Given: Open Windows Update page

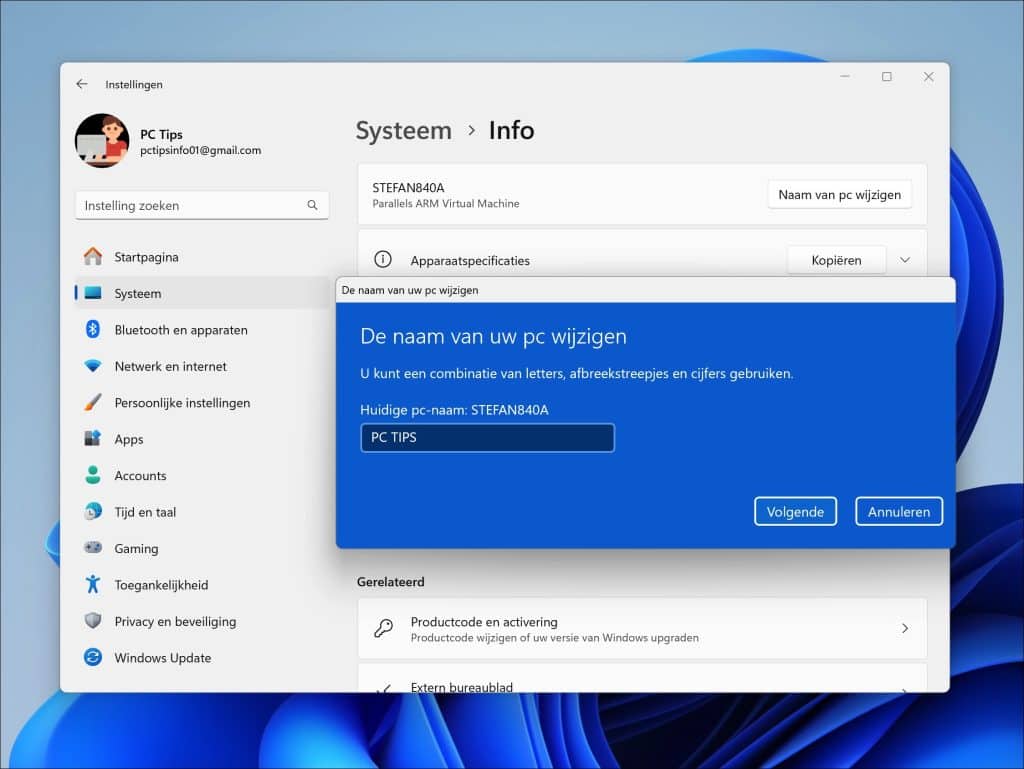Looking at the screenshot, I should coord(202,658).
